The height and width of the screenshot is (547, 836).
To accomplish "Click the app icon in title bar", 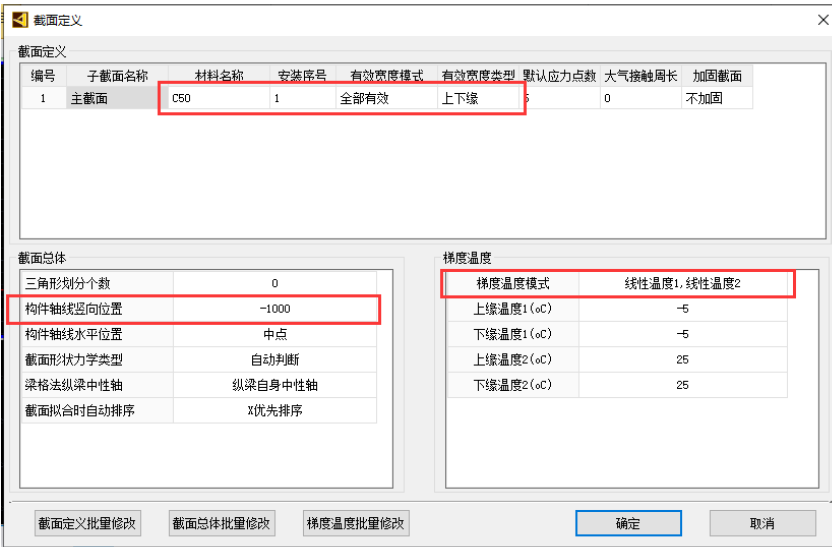I will click(x=20, y=20).
